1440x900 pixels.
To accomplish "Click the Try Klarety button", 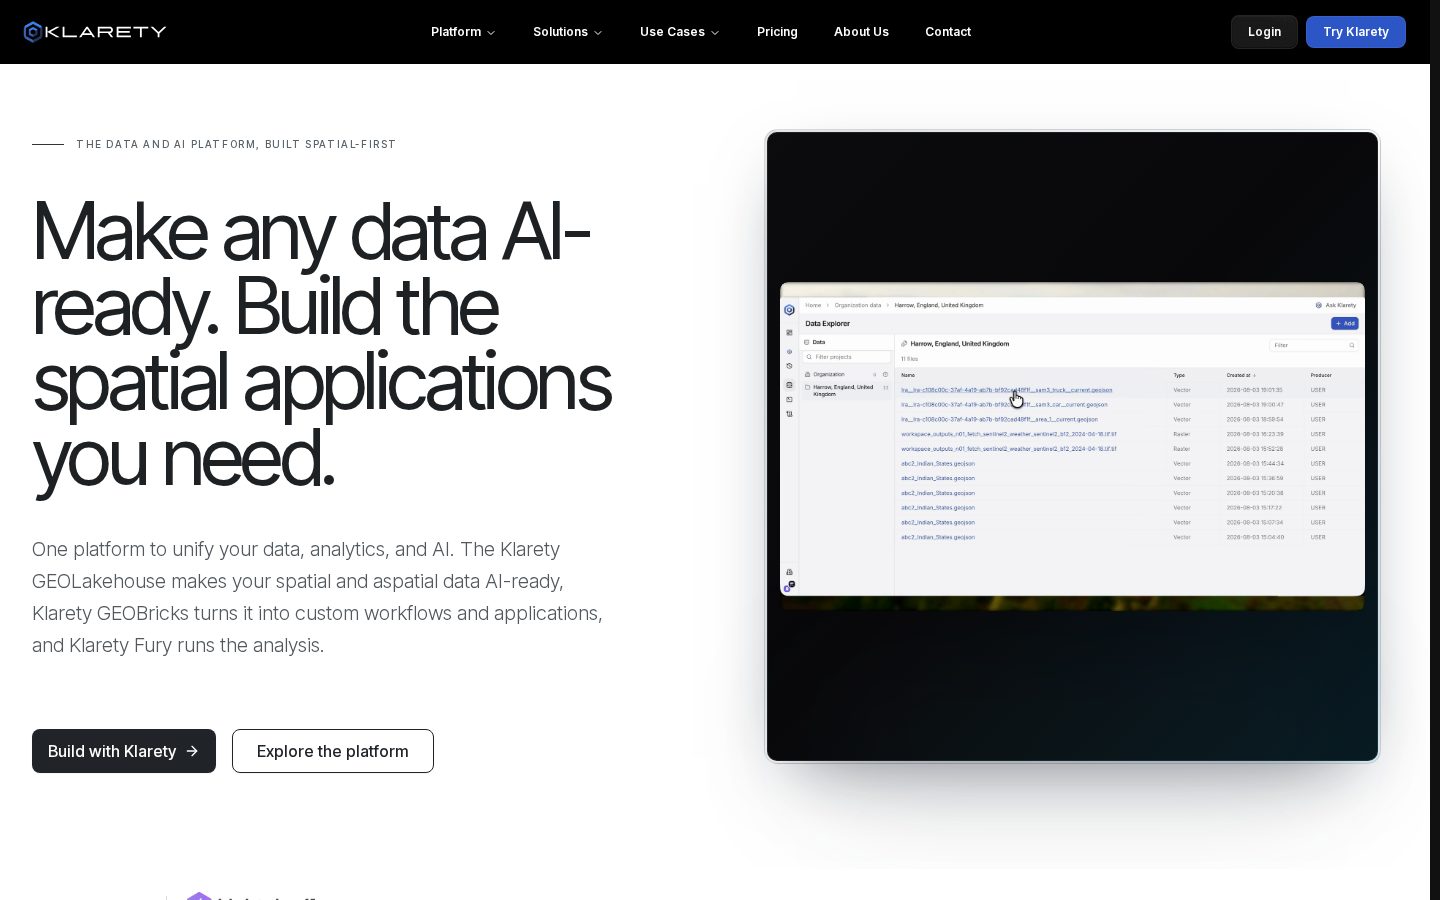I will [1356, 32].
